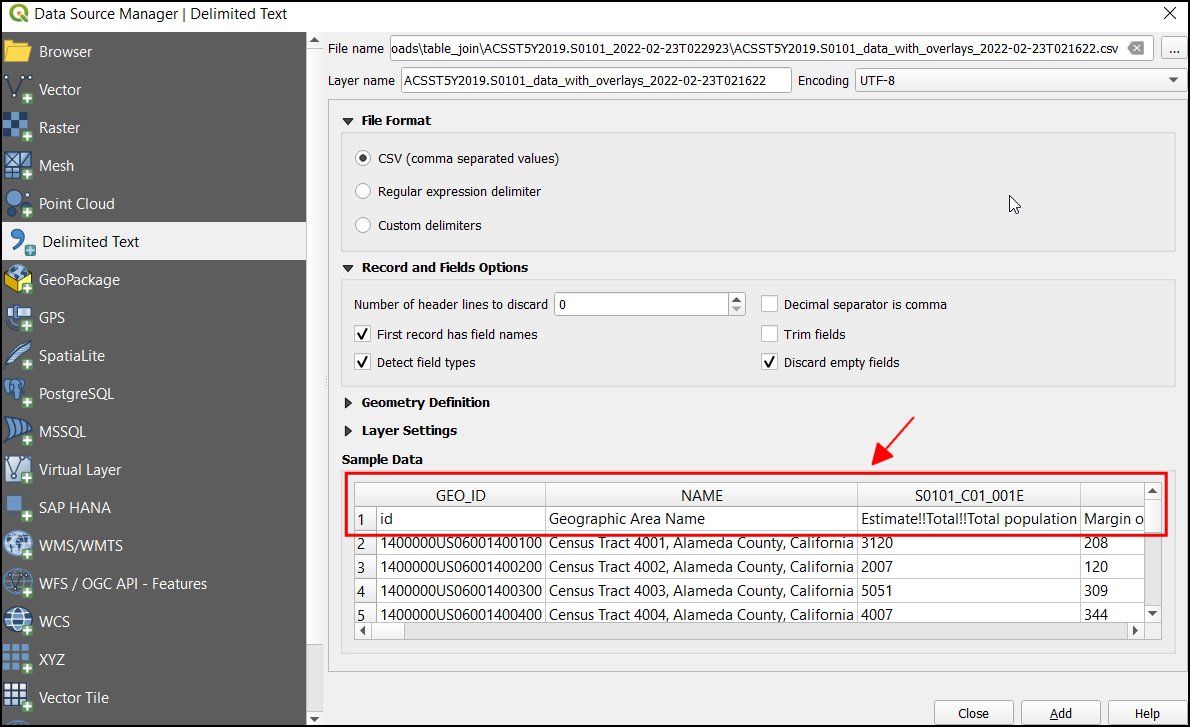Open the WMS/WMTS globe icon

[19, 546]
